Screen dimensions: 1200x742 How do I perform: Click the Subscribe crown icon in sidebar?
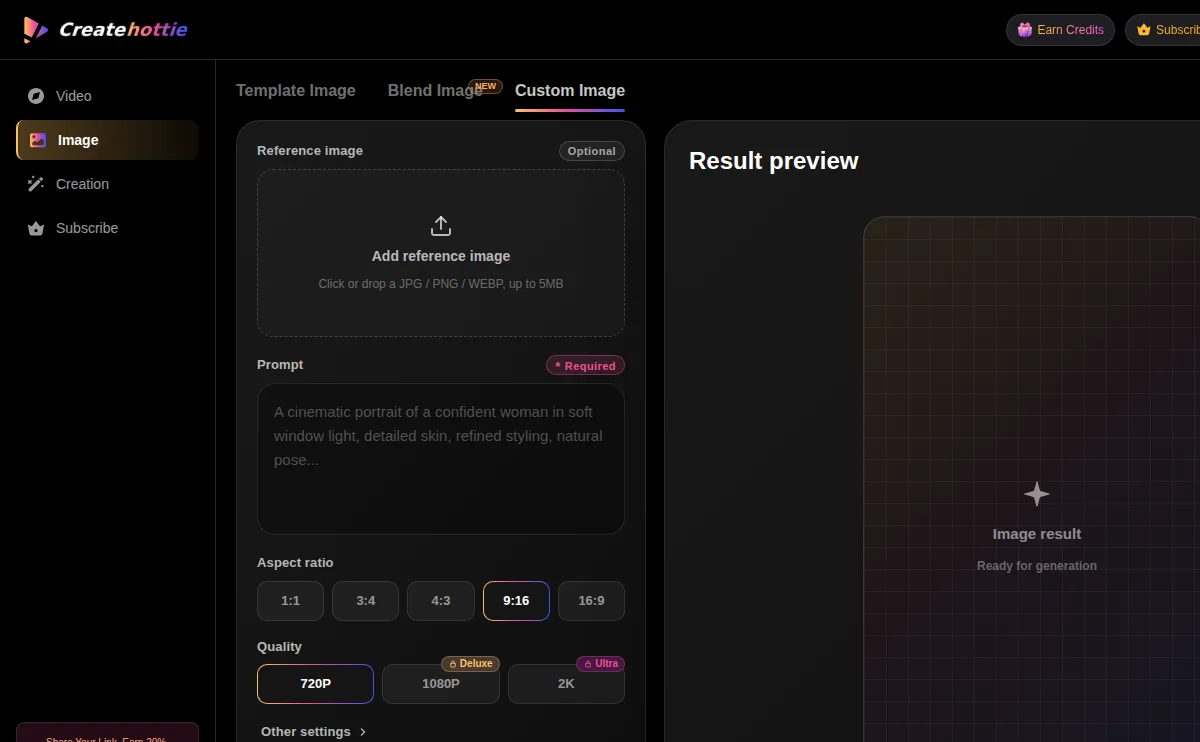(x=36, y=228)
